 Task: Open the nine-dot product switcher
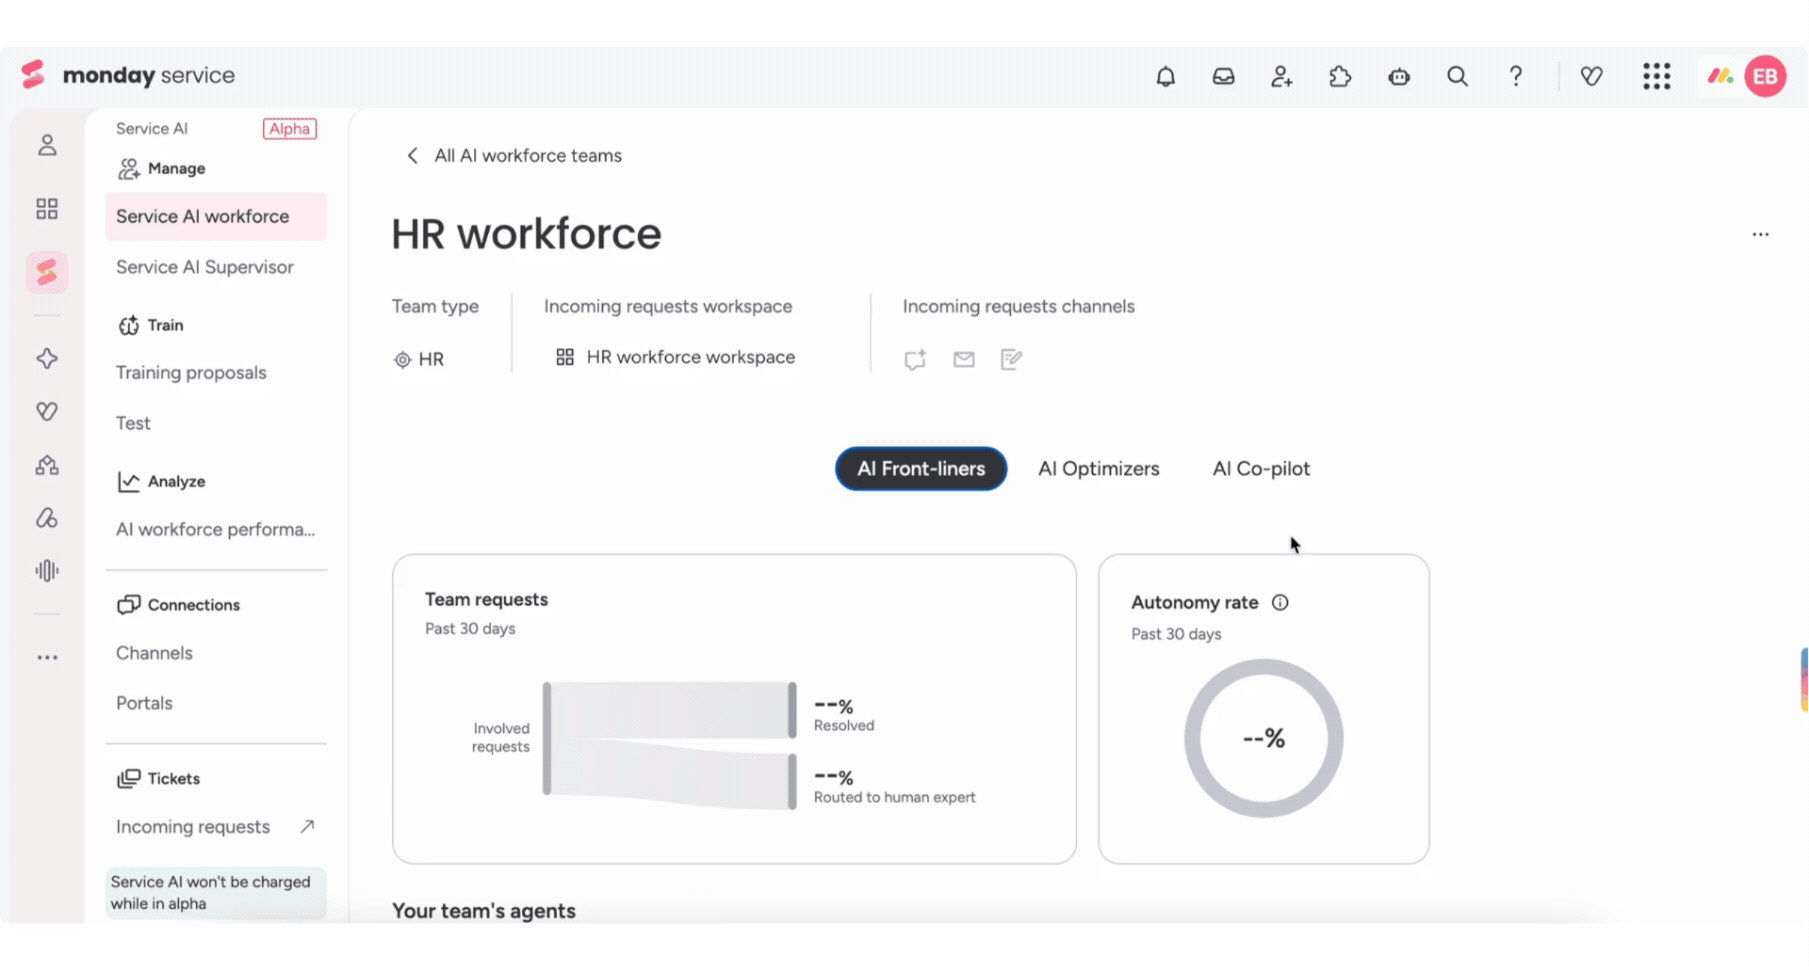tap(1656, 76)
